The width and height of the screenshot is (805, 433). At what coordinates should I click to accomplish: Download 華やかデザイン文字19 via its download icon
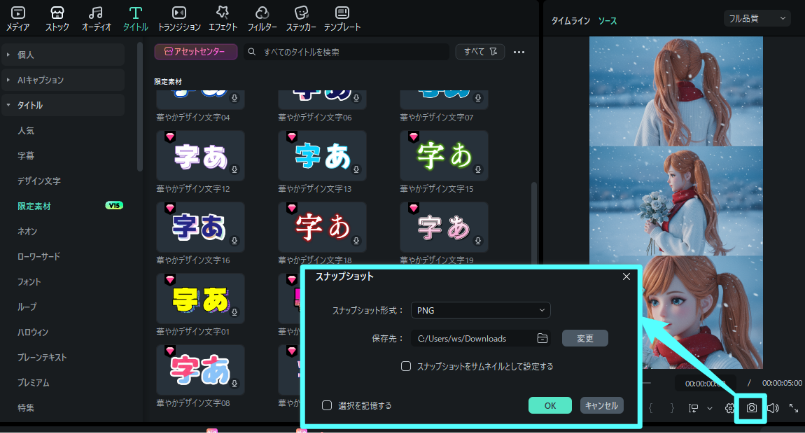coord(478,241)
